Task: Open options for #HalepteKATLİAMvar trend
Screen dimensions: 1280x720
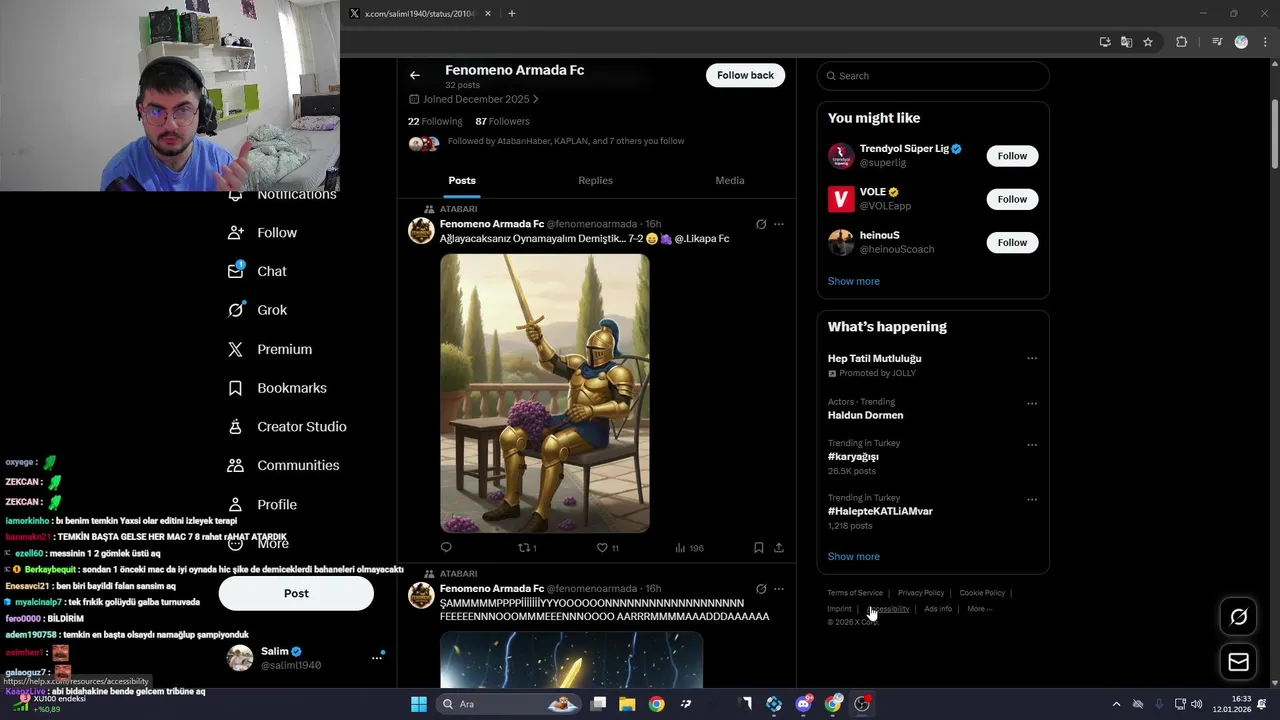Action: coord(1032,500)
